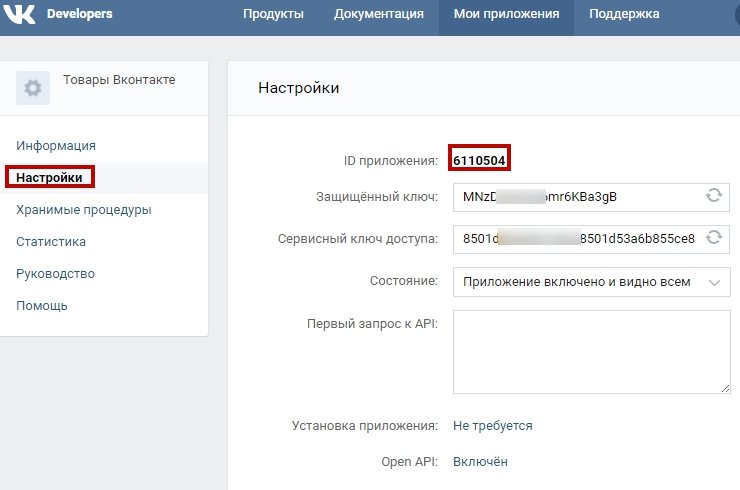
Task: Open Статистика section
Action: (x=51, y=242)
